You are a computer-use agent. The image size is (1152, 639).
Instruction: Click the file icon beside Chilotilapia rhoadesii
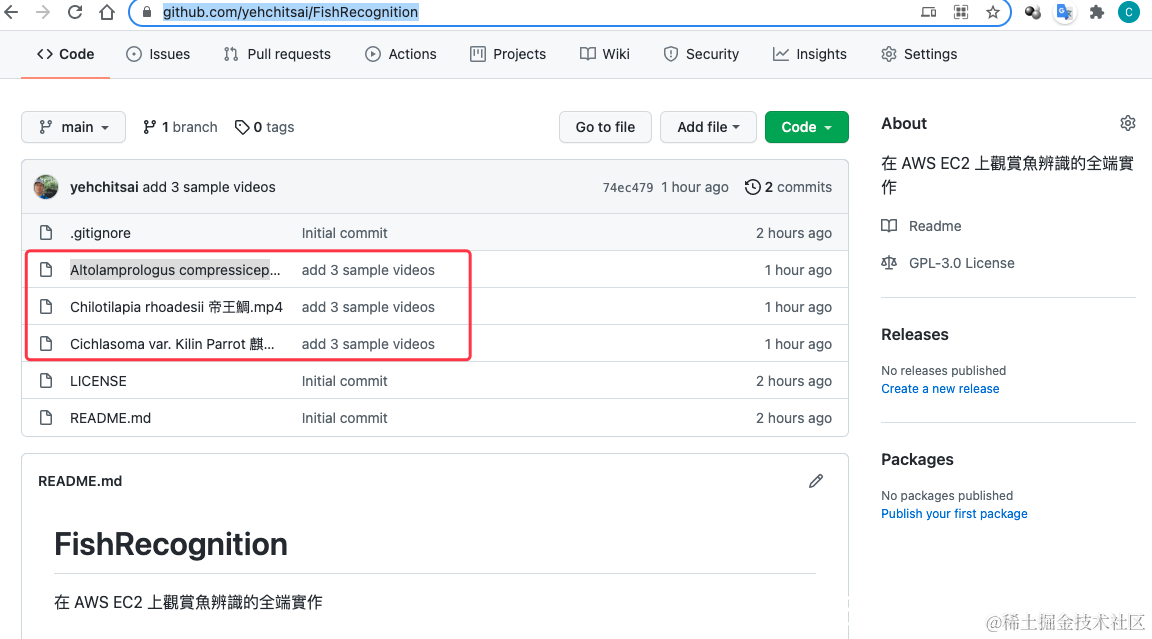(x=46, y=307)
